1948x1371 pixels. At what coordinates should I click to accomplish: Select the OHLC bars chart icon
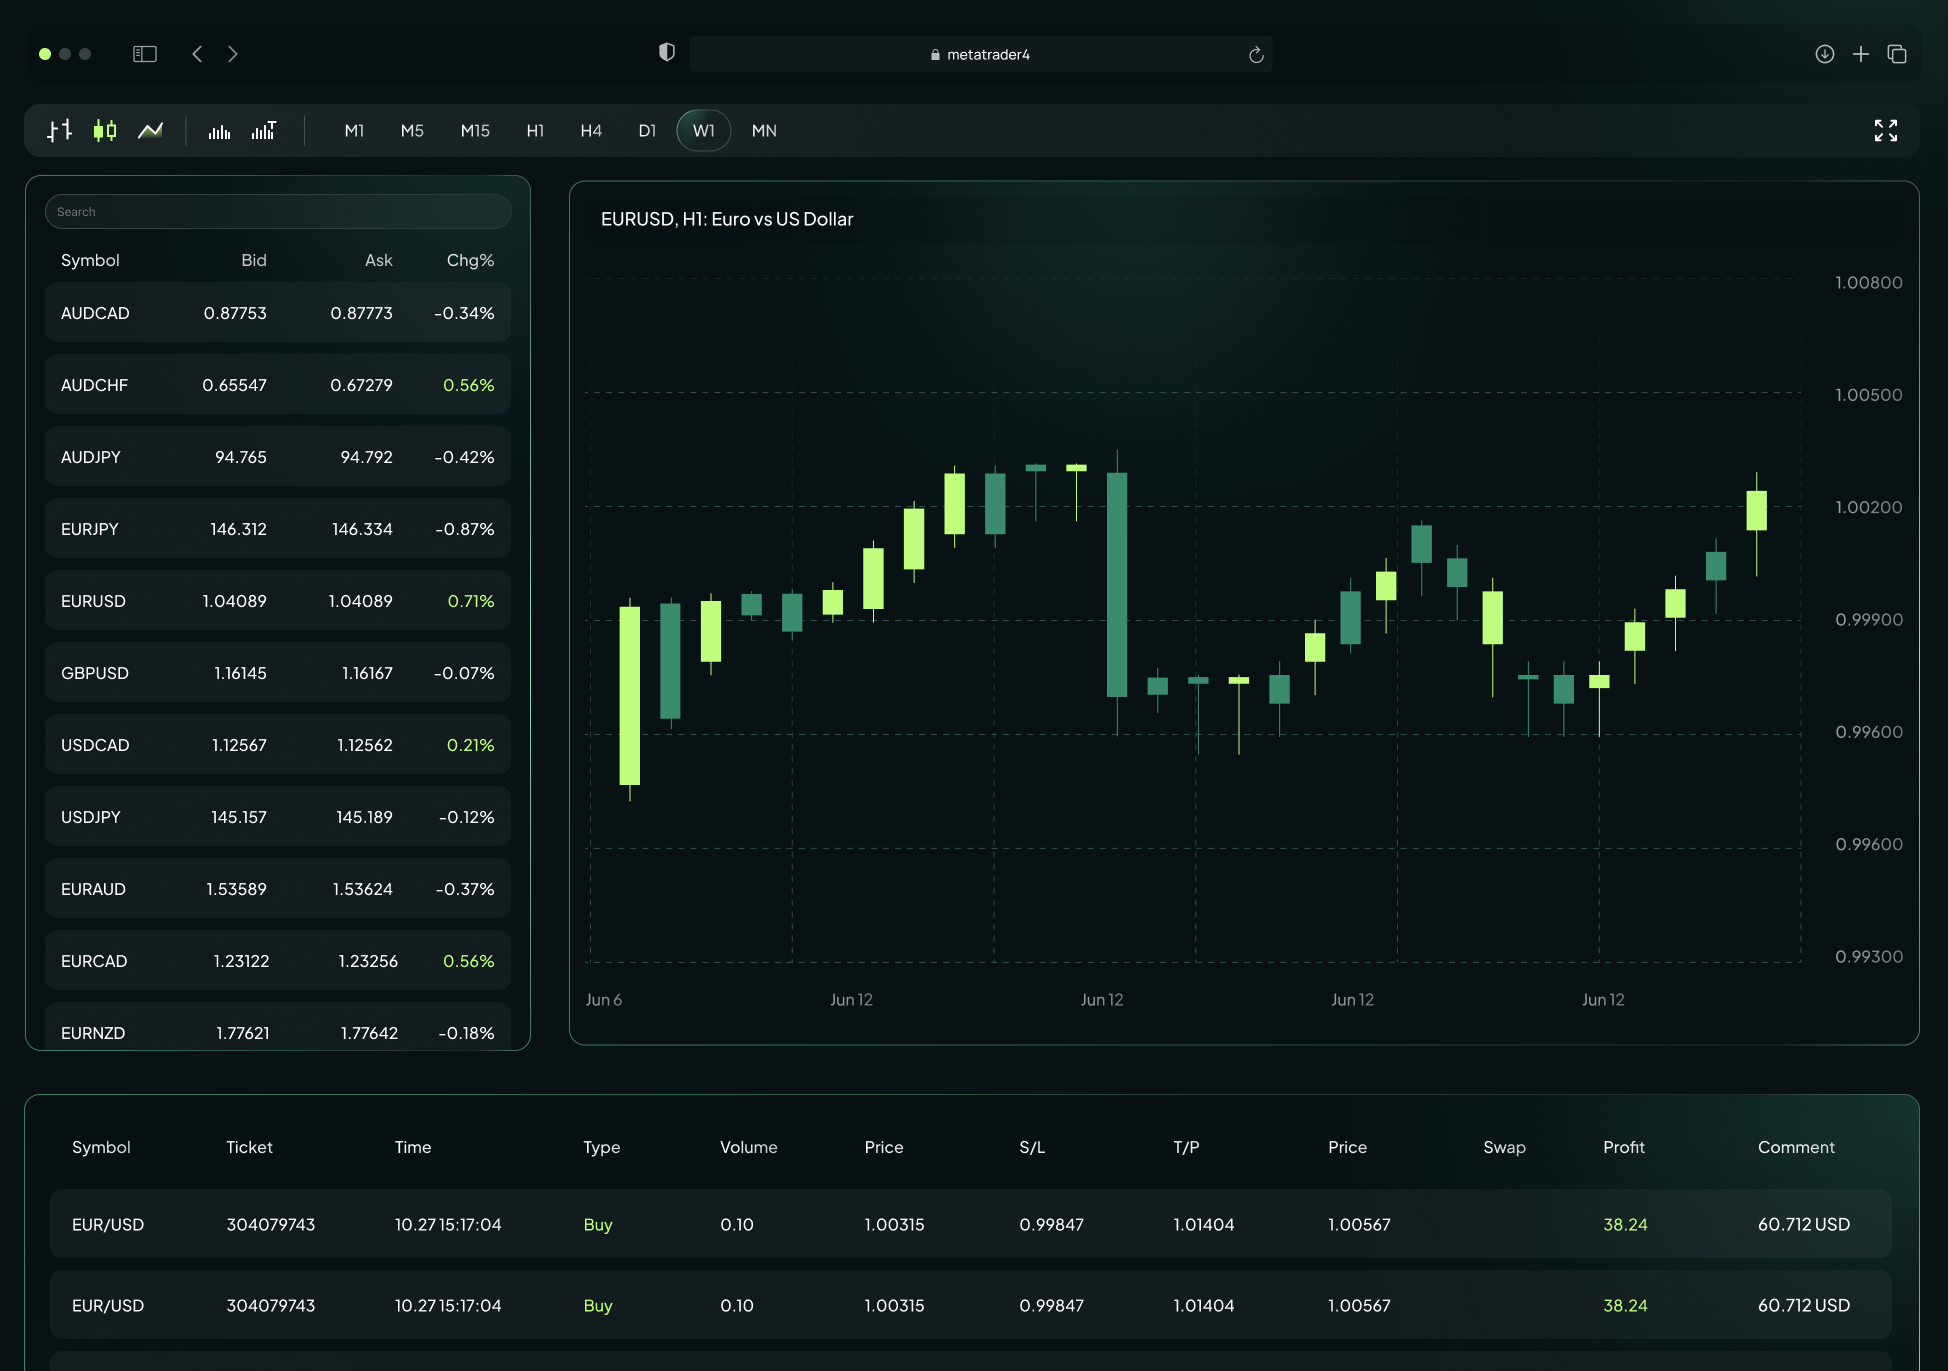58,130
